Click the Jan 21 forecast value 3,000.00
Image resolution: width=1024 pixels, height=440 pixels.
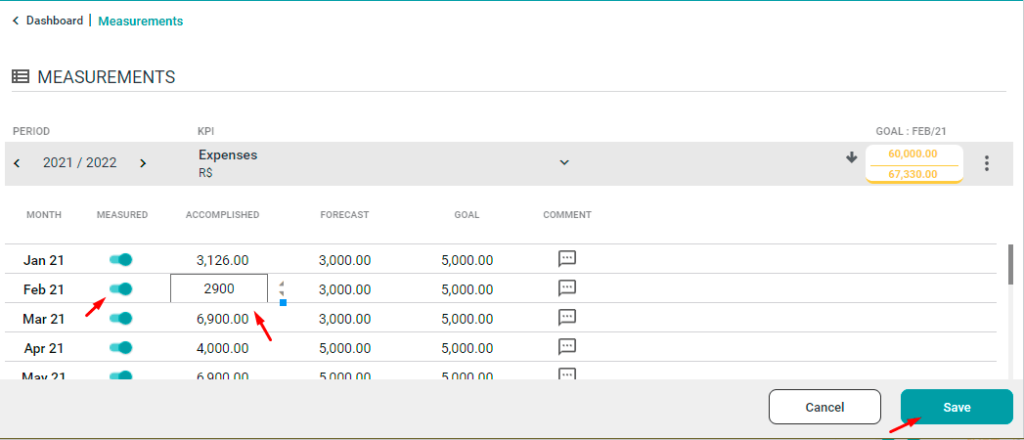pos(345,260)
